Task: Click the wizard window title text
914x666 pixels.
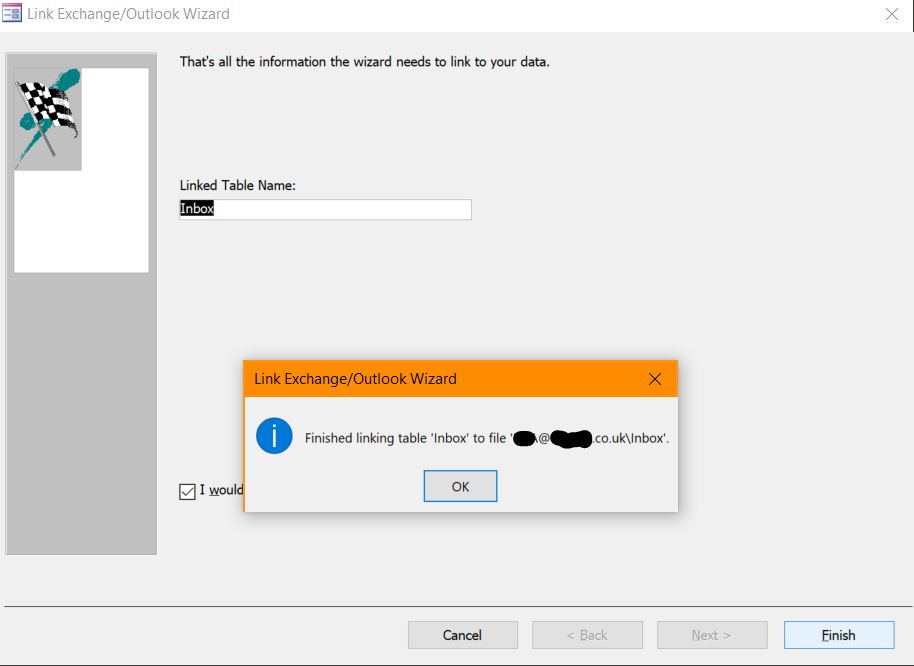Action: pyautogui.click(x=128, y=14)
